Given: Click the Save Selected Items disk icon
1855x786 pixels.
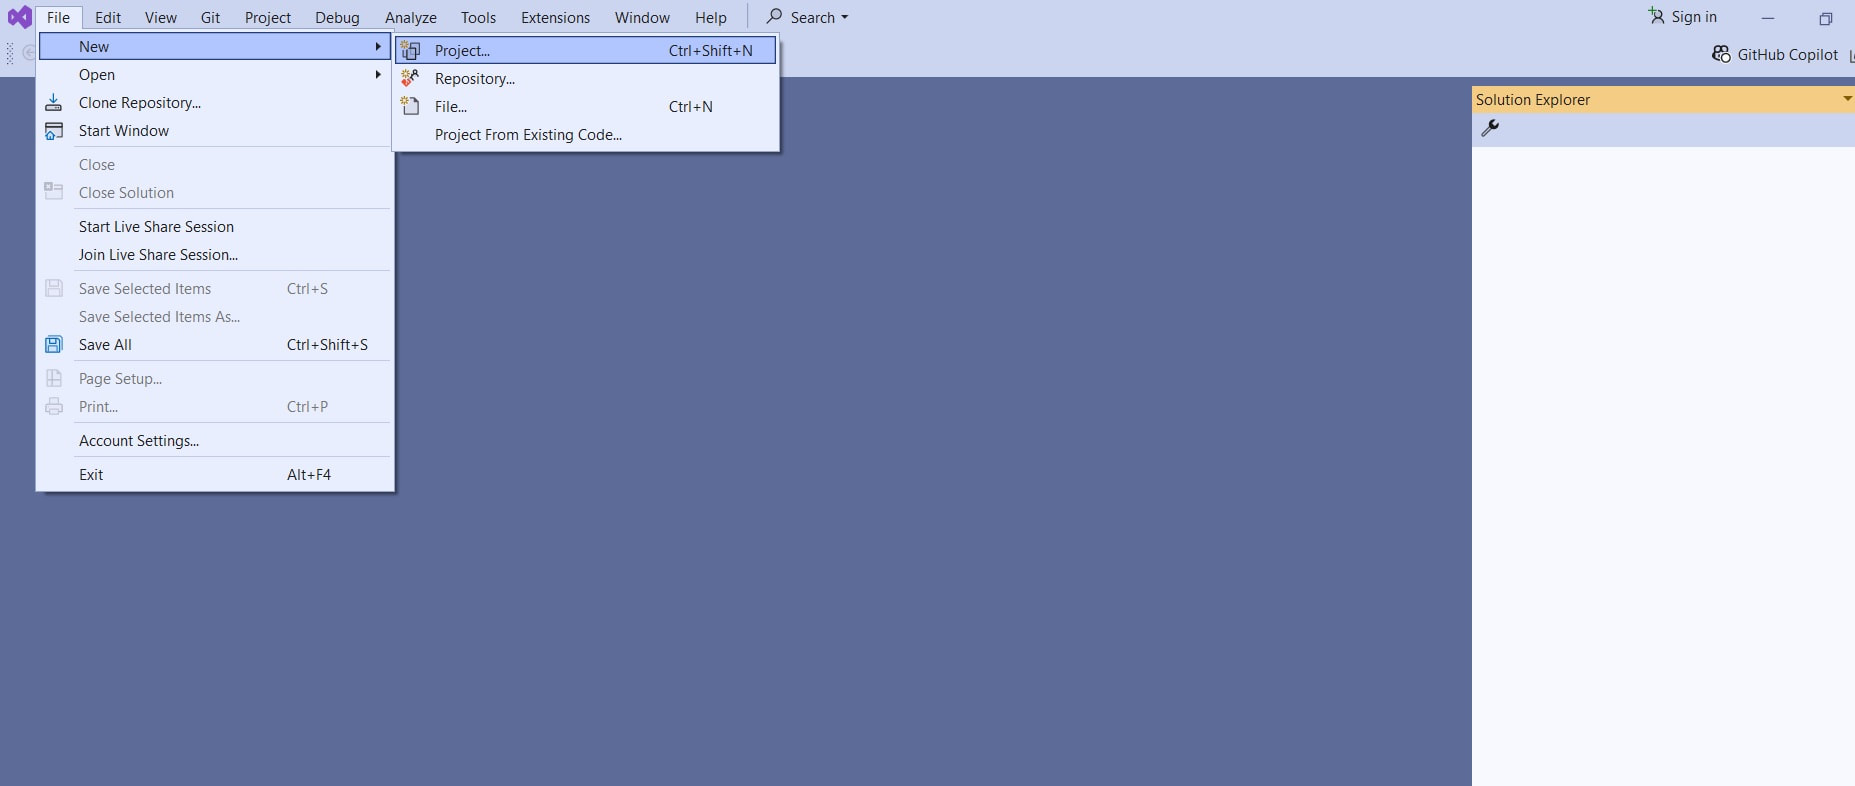Looking at the screenshot, I should 54,288.
